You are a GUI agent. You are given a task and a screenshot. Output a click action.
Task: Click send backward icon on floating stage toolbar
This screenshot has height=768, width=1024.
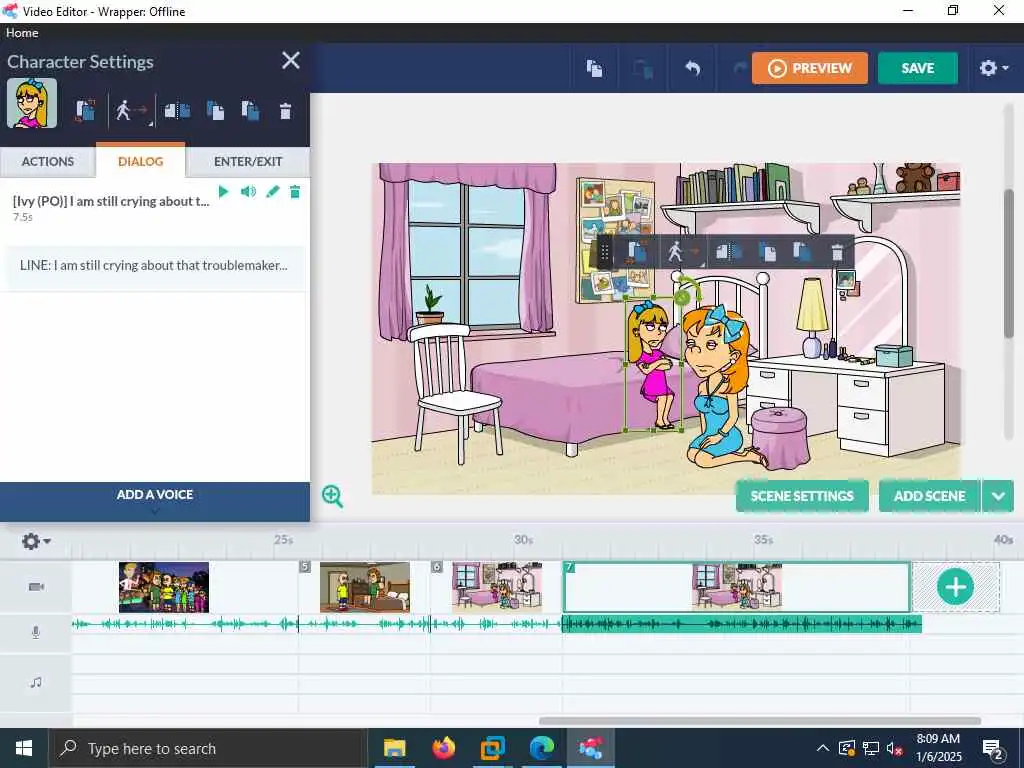click(x=802, y=252)
